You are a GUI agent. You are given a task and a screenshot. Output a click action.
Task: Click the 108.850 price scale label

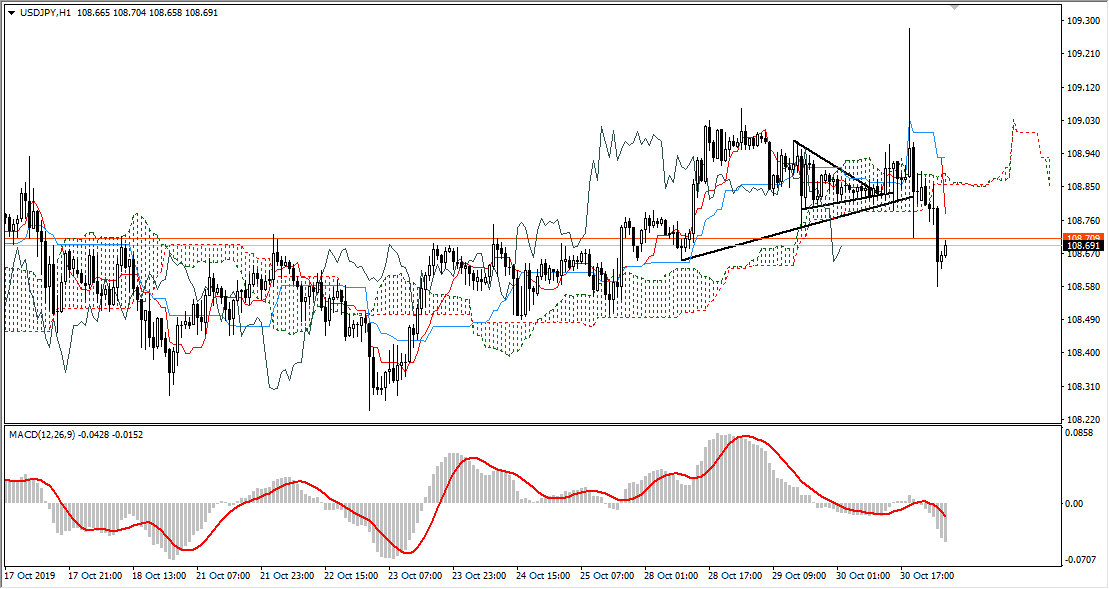1082,187
